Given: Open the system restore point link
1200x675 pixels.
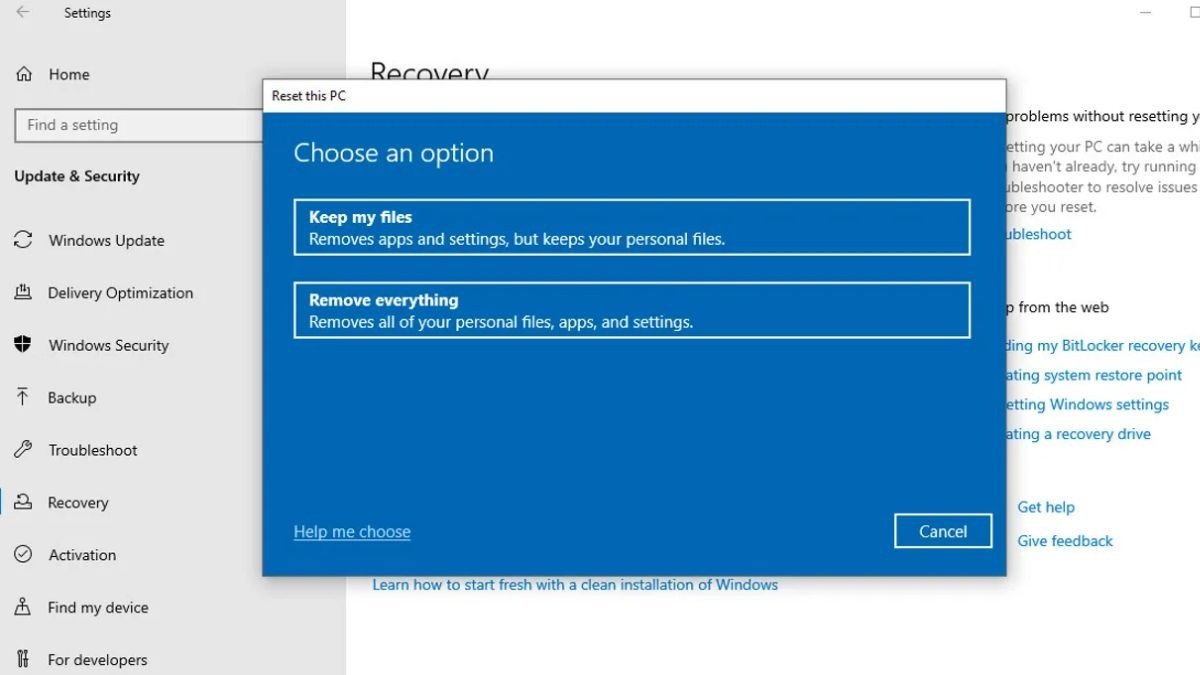Looking at the screenshot, I should (1094, 375).
